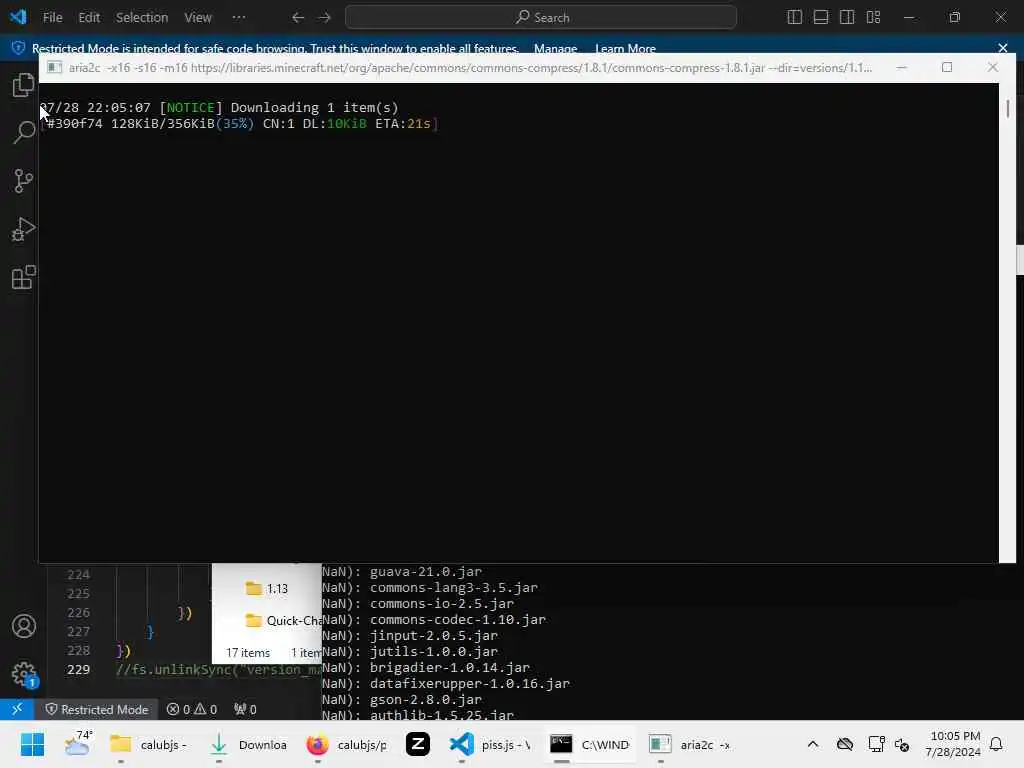1024x768 pixels.
Task: Toggle the bottom panel layout icon
Action: click(x=821, y=18)
